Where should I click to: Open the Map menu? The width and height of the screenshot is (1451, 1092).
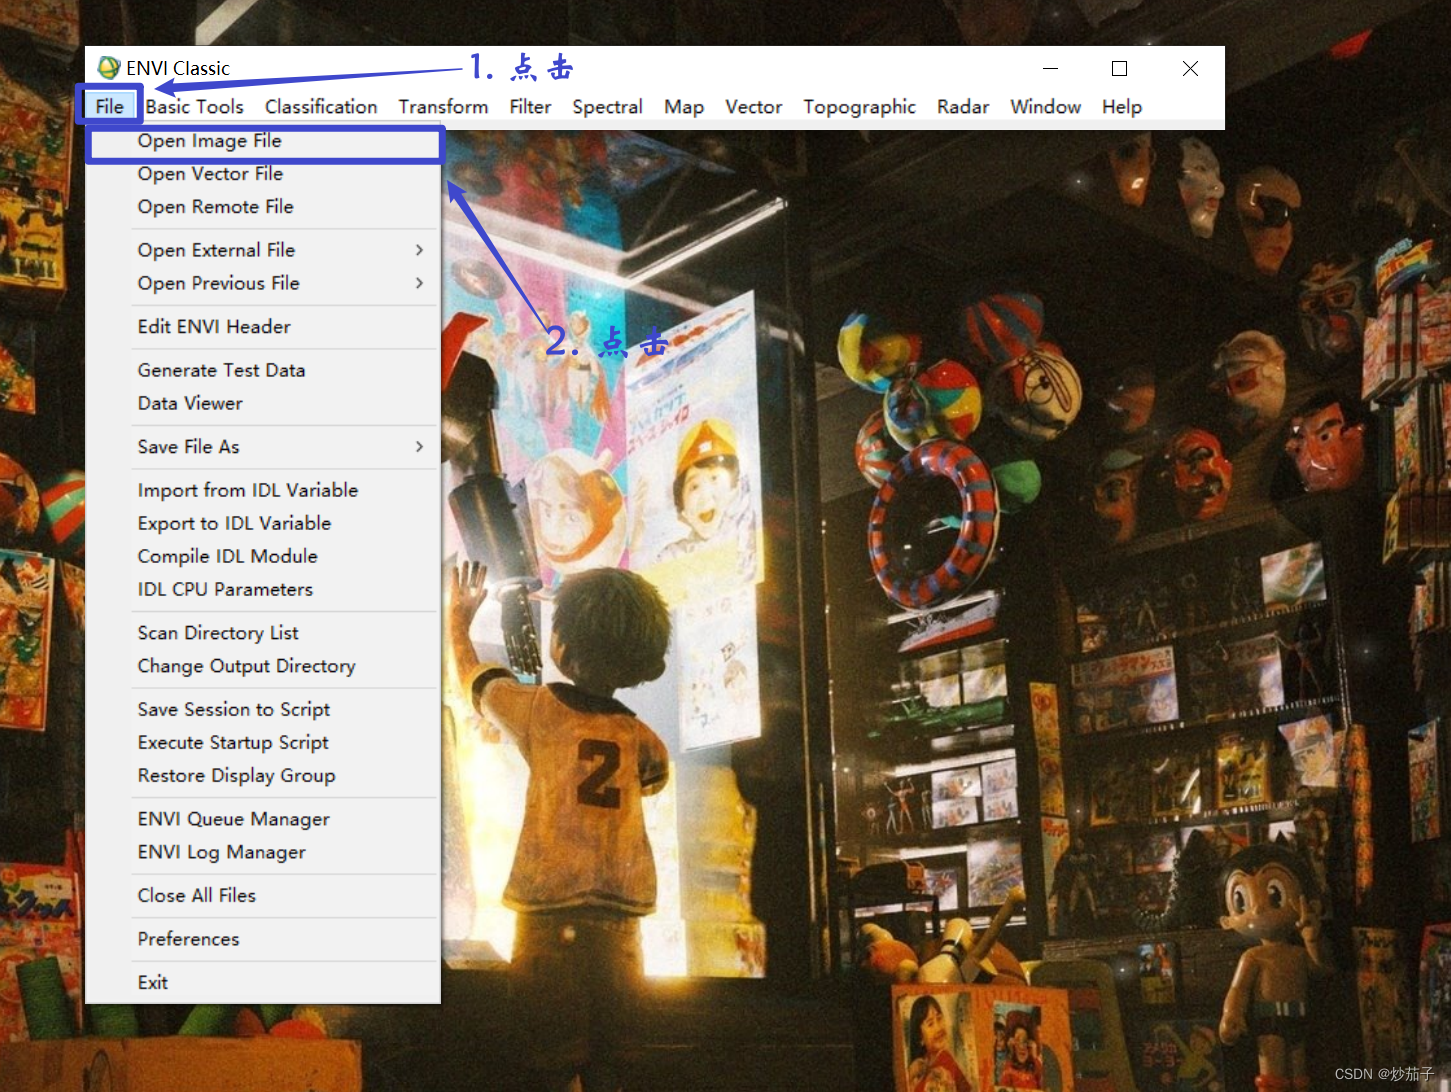tap(684, 106)
